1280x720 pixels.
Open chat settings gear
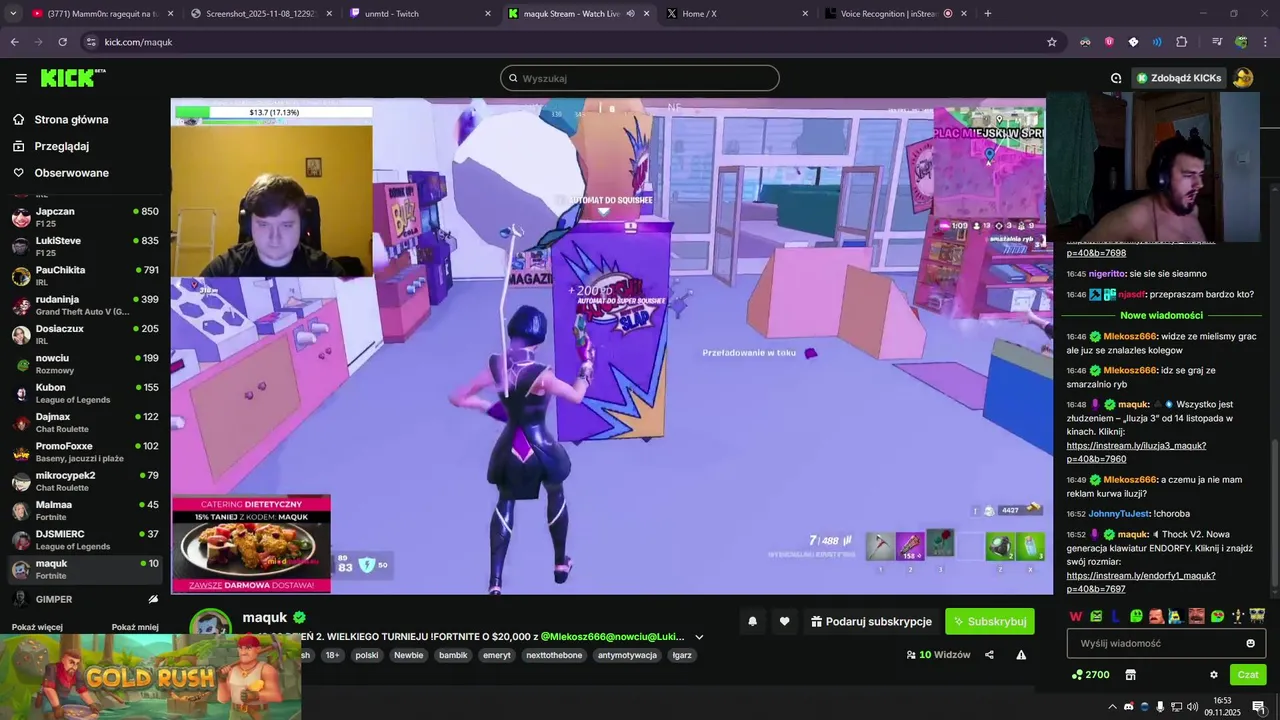[1214, 675]
